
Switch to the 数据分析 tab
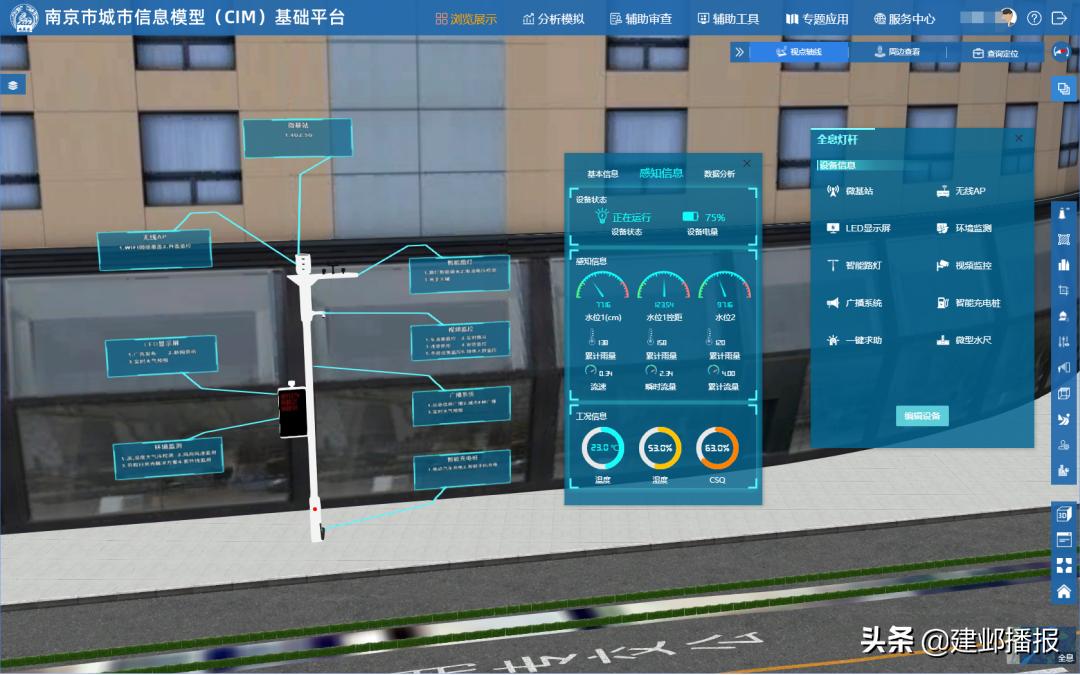point(719,174)
